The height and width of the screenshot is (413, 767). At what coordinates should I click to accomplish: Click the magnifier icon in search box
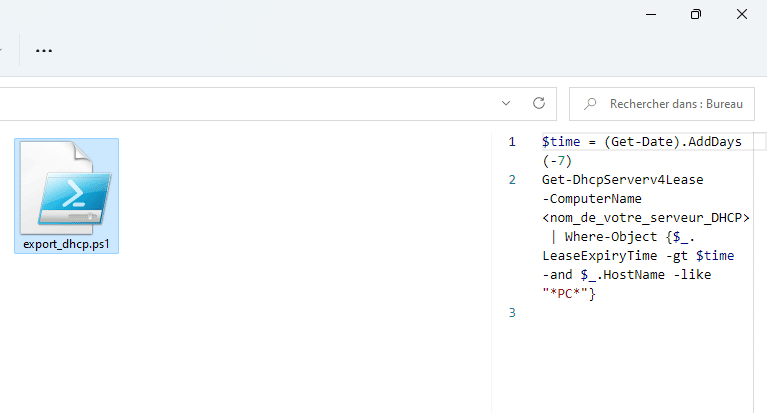point(590,104)
